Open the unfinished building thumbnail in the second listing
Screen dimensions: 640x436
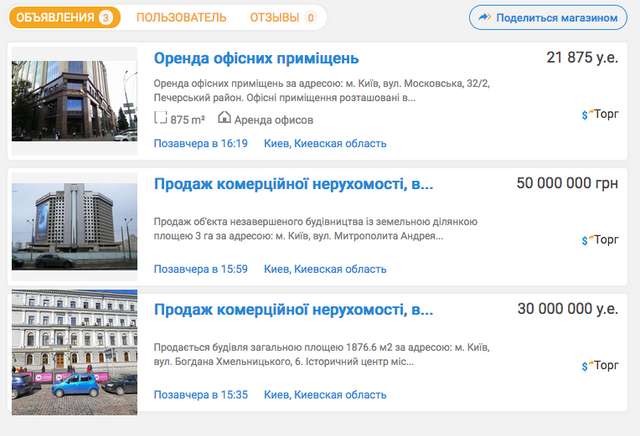(74, 226)
